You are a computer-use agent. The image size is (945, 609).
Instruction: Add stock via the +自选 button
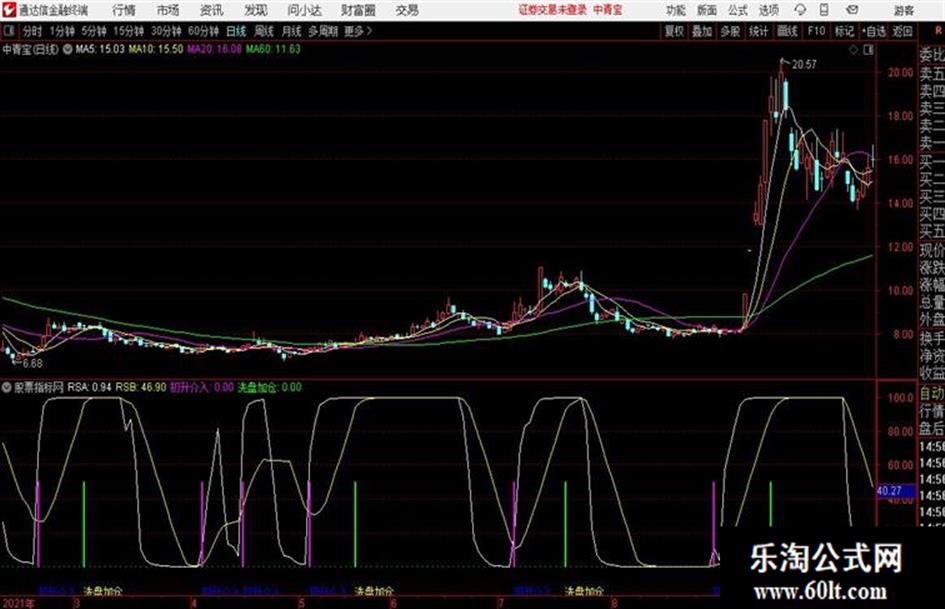(x=873, y=31)
